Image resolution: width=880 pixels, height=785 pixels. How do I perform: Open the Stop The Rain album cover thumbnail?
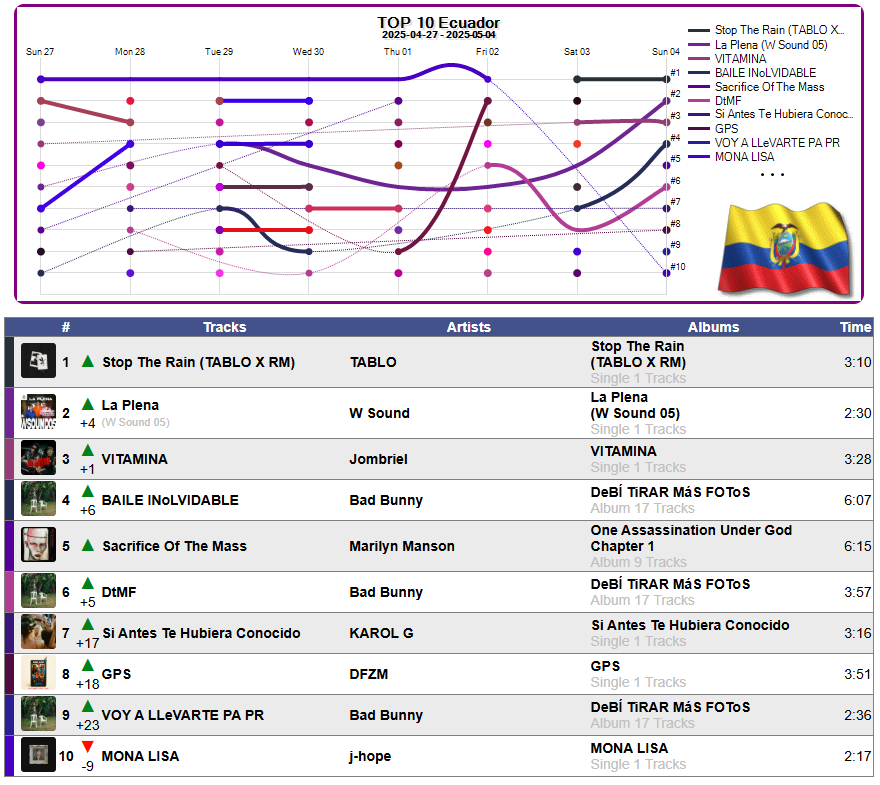coord(38,360)
